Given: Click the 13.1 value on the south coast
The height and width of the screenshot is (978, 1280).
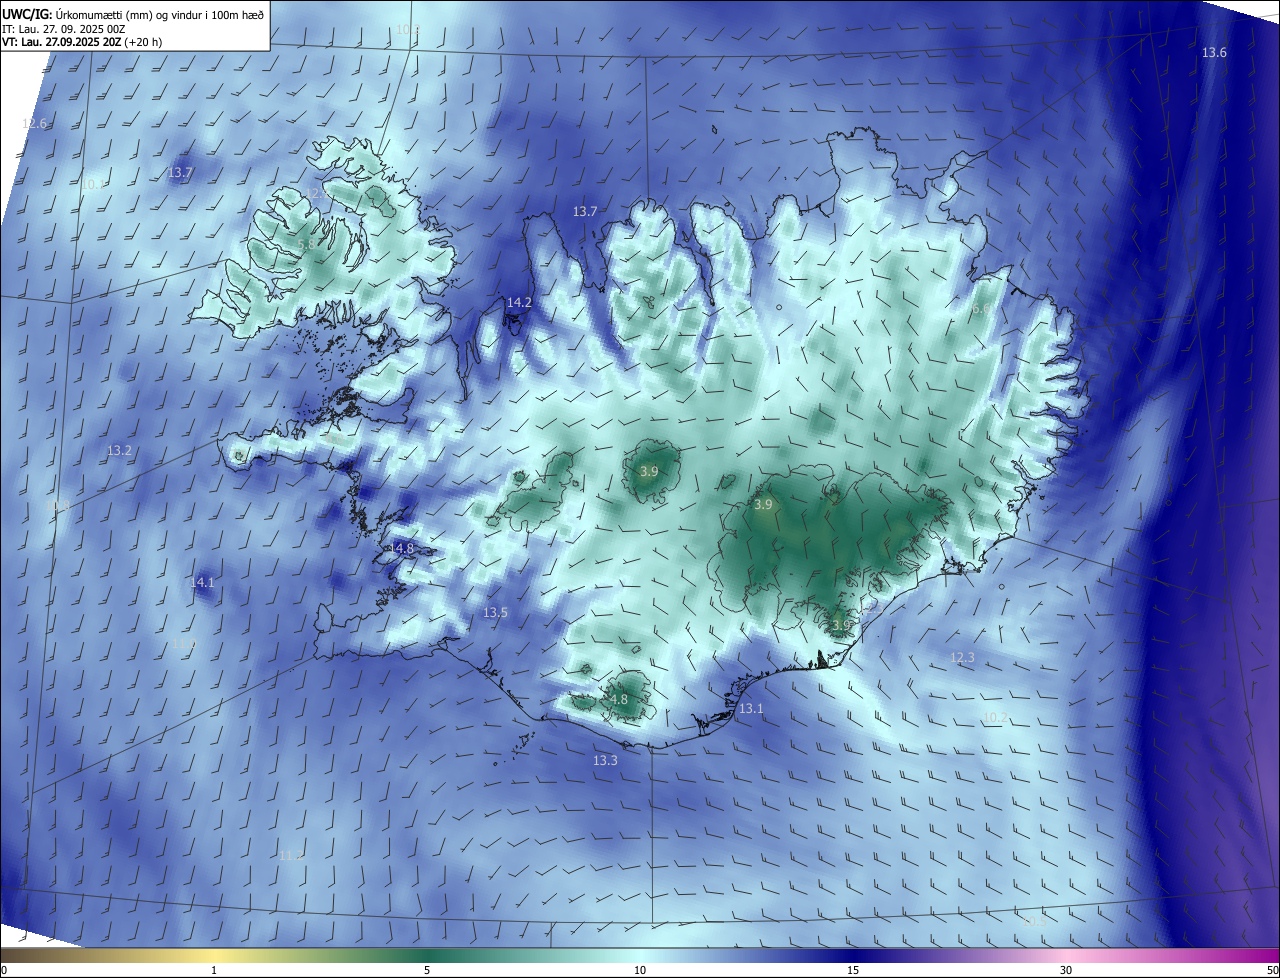Looking at the screenshot, I should click(x=751, y=709).
